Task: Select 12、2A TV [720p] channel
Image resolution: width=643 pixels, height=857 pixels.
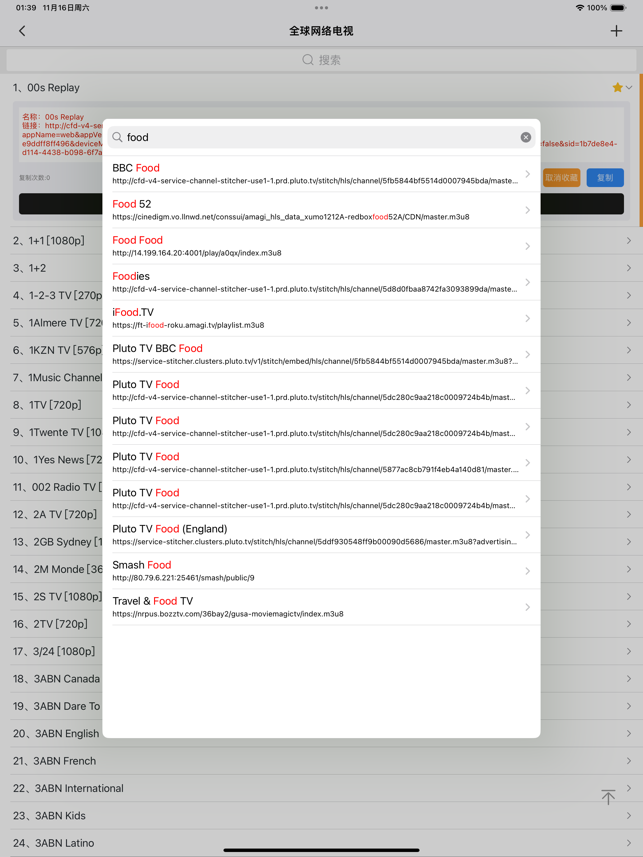Action: click(322, 514)
